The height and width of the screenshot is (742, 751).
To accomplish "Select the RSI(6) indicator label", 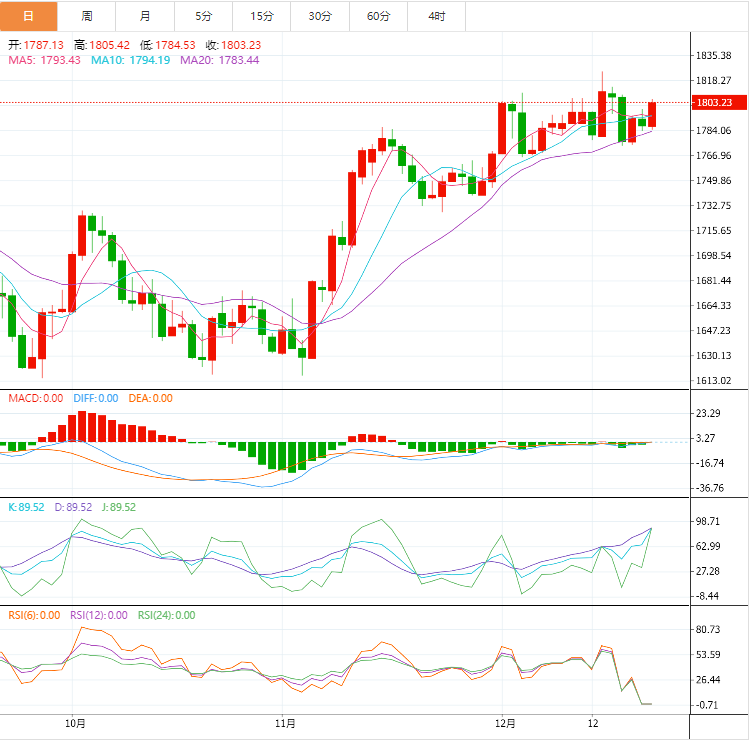I will (x=34, y=615).
